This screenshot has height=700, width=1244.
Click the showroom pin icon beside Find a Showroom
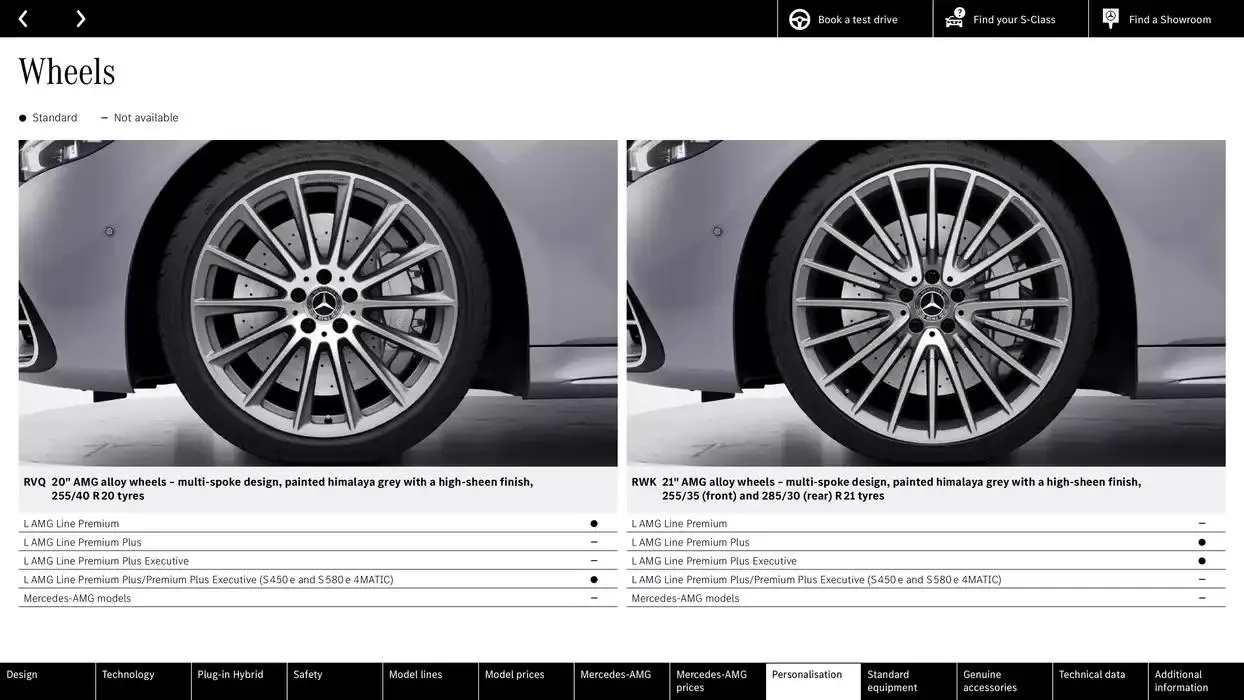point(1109,17)
